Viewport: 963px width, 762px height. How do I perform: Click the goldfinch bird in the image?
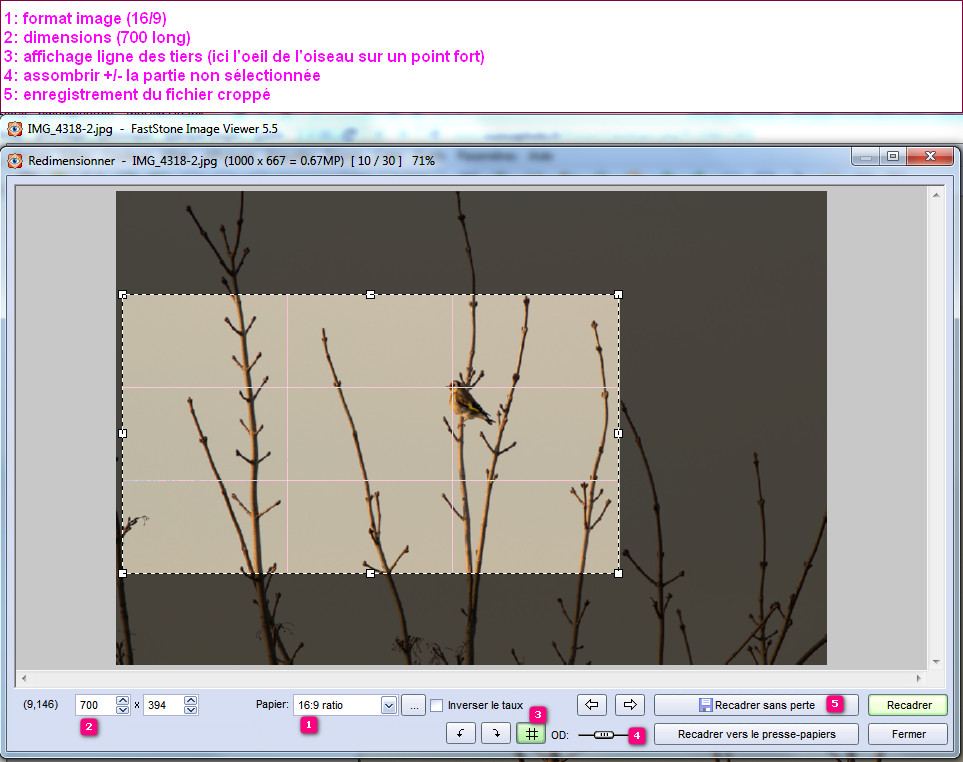[469, 403]
